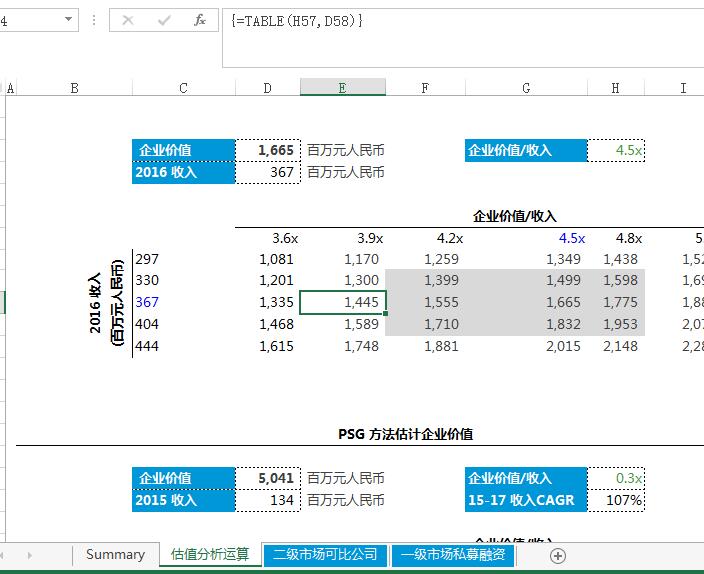Select the 估值分析运算 sheet tab
This screenshot has height=574, width=704.
coord(210,555)
